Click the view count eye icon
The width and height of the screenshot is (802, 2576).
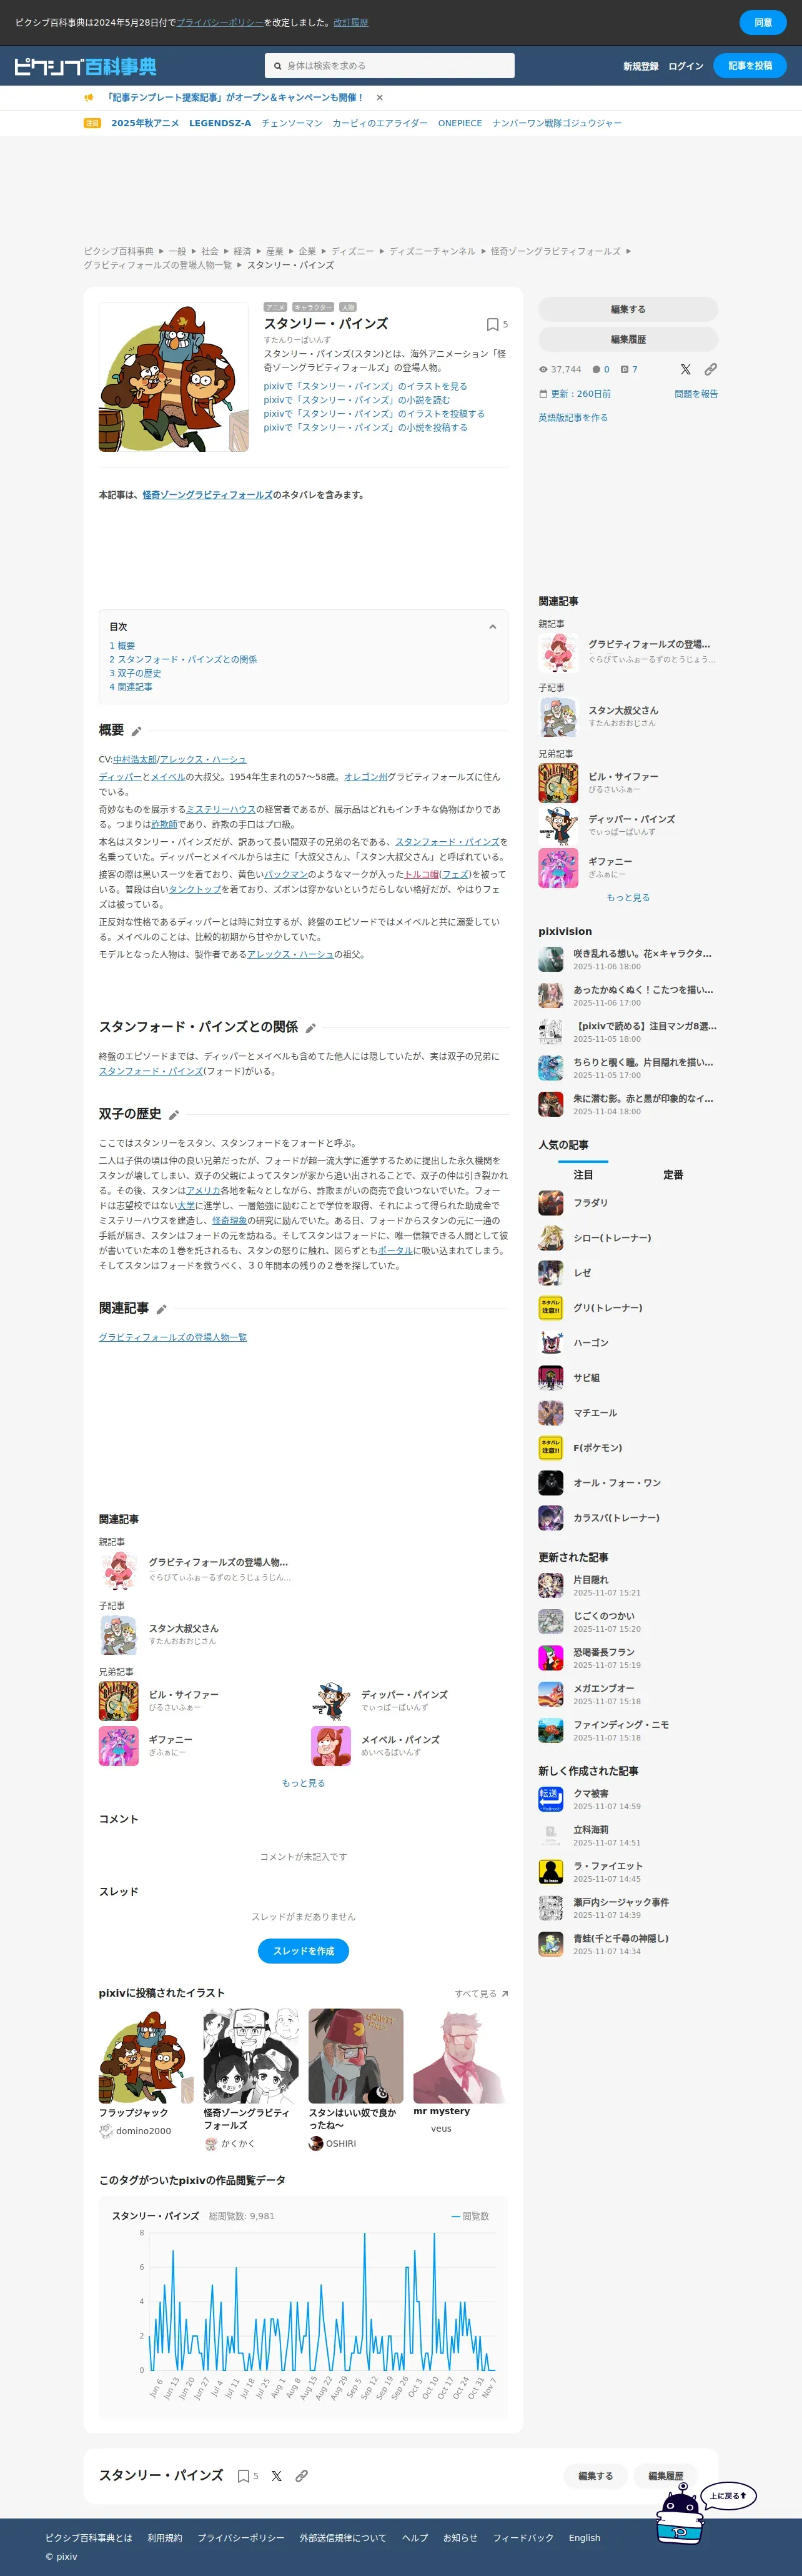[x=543, y=369]
